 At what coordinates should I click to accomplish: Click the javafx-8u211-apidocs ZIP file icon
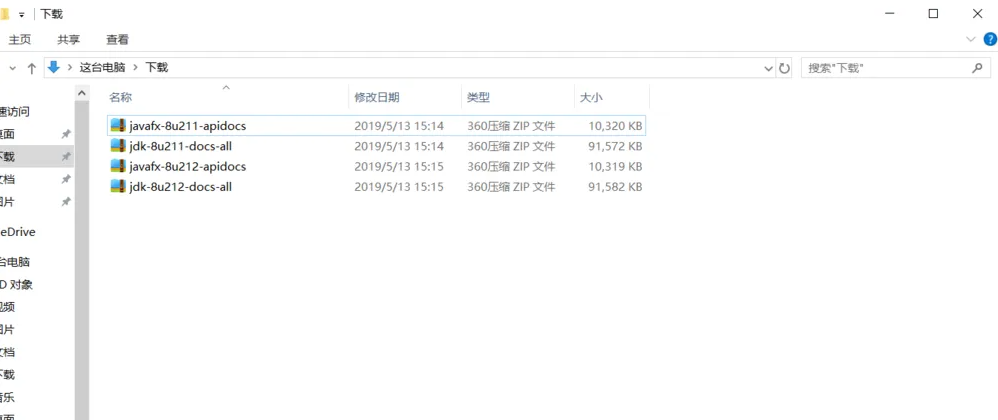tap(118, 126)
